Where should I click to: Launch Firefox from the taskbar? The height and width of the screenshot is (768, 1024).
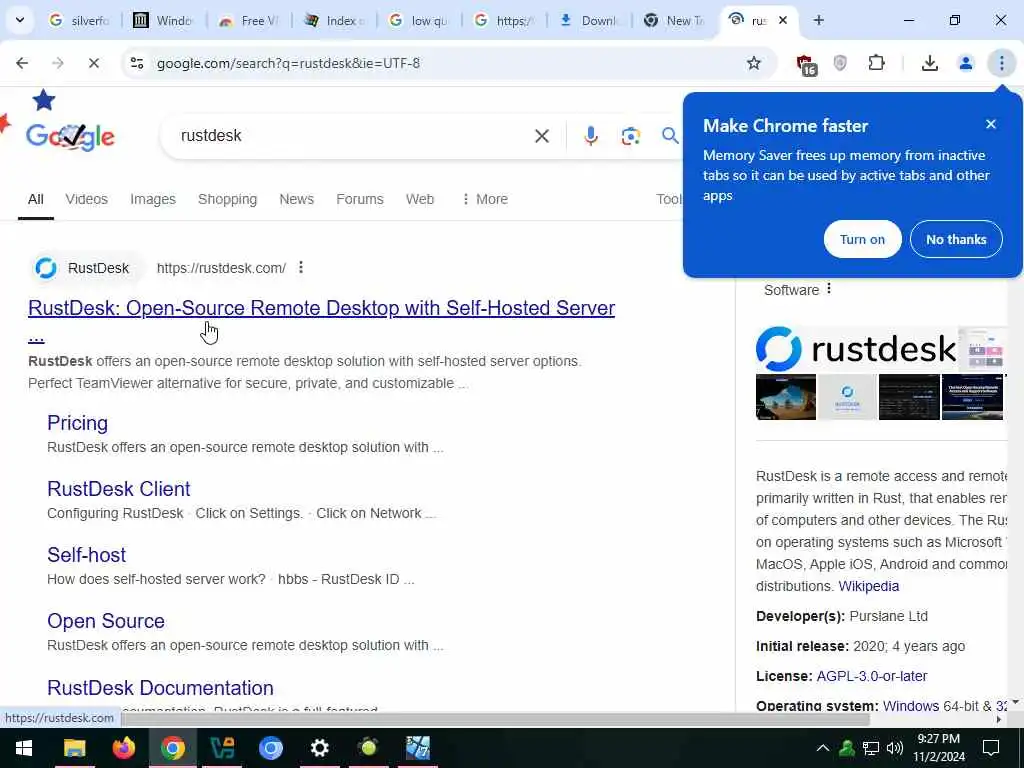tap(123, 748)
